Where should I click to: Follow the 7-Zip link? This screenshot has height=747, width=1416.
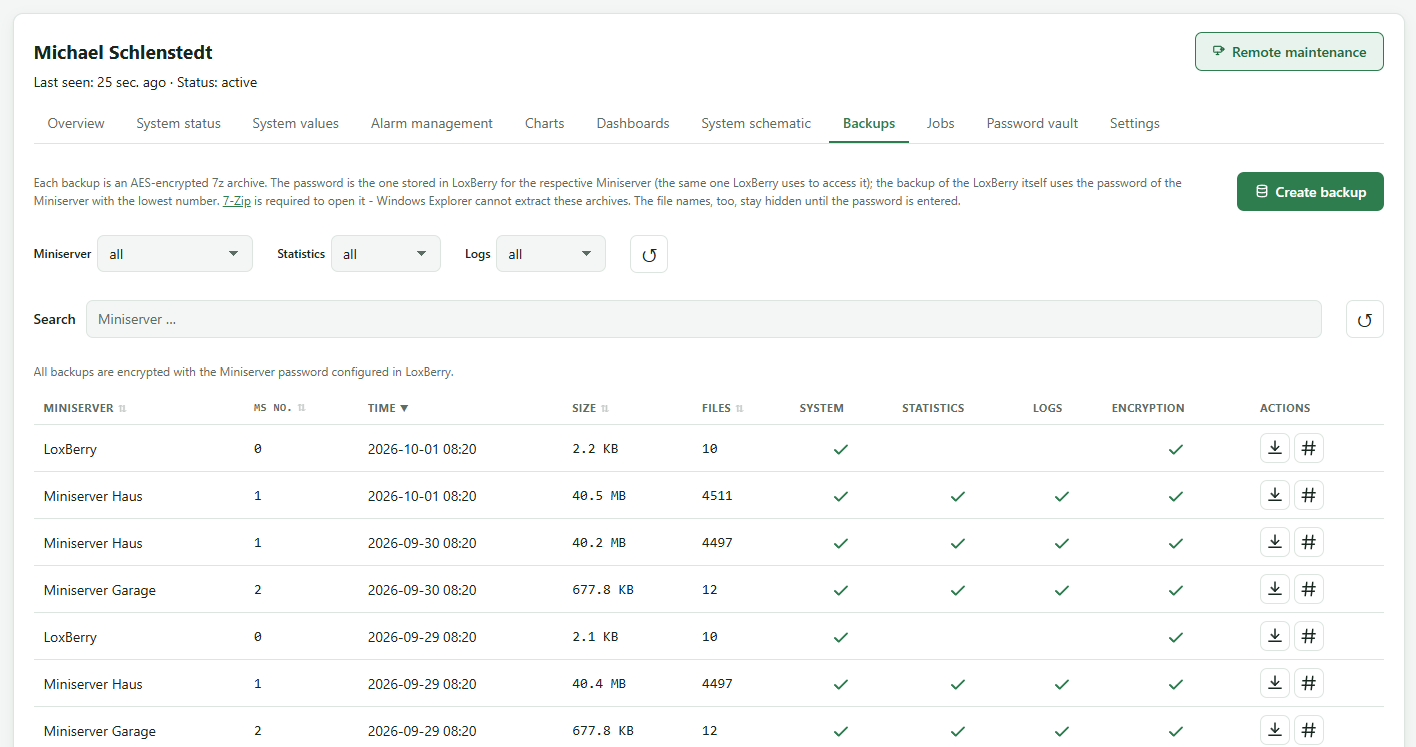(x=236, y=201)
